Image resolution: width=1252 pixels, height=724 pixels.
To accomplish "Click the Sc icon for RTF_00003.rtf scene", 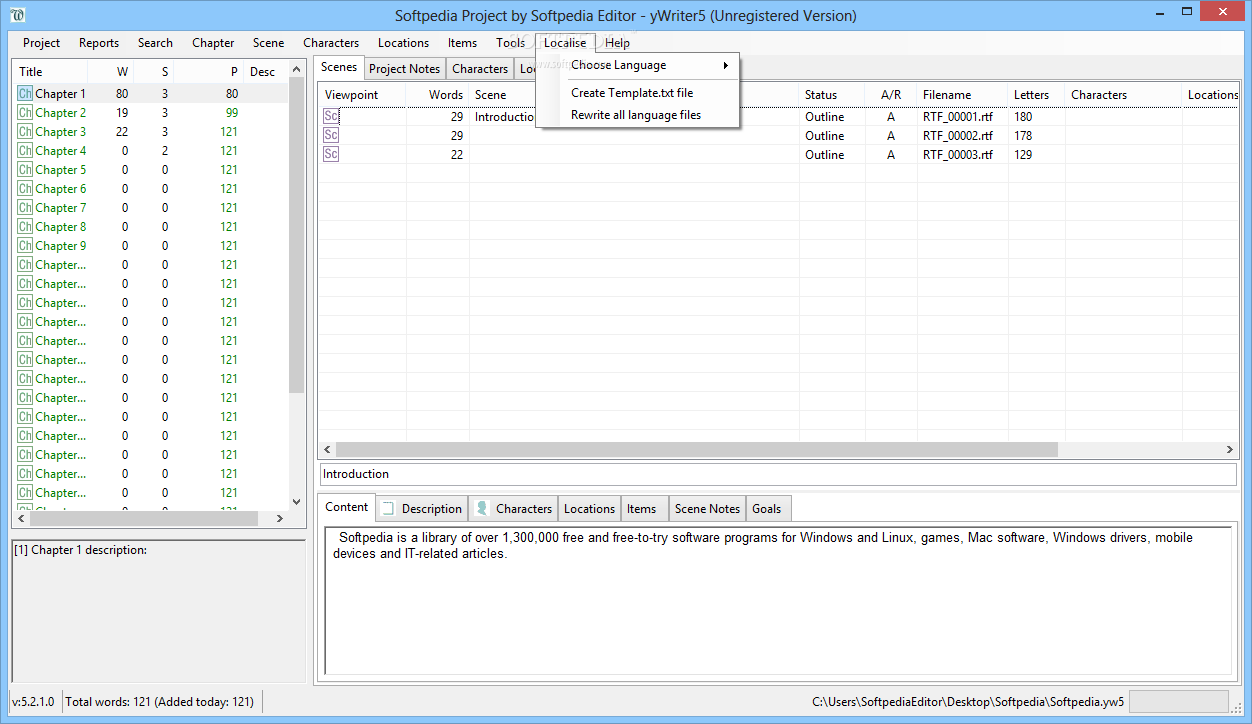I will click(x=331, y=154).
